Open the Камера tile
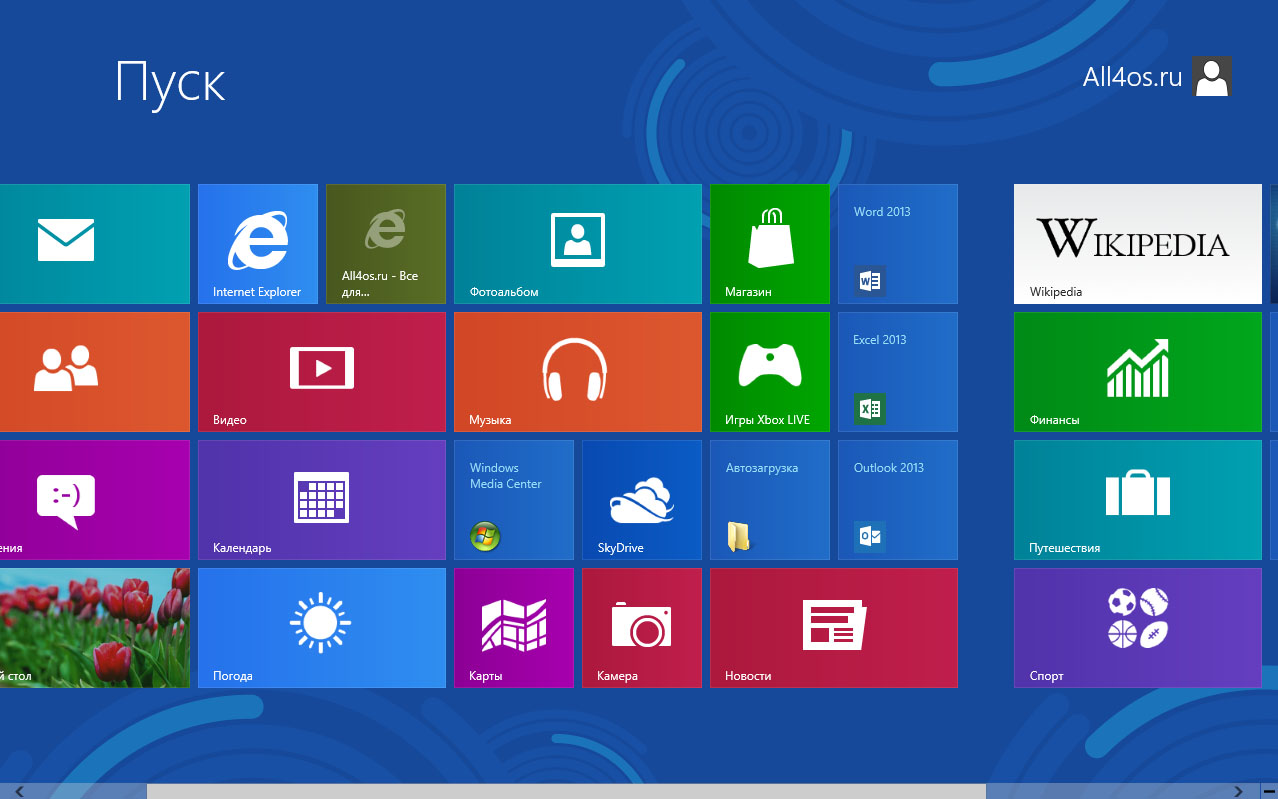Viewport: 1278px width, 799px height. (x=642, y=628)
